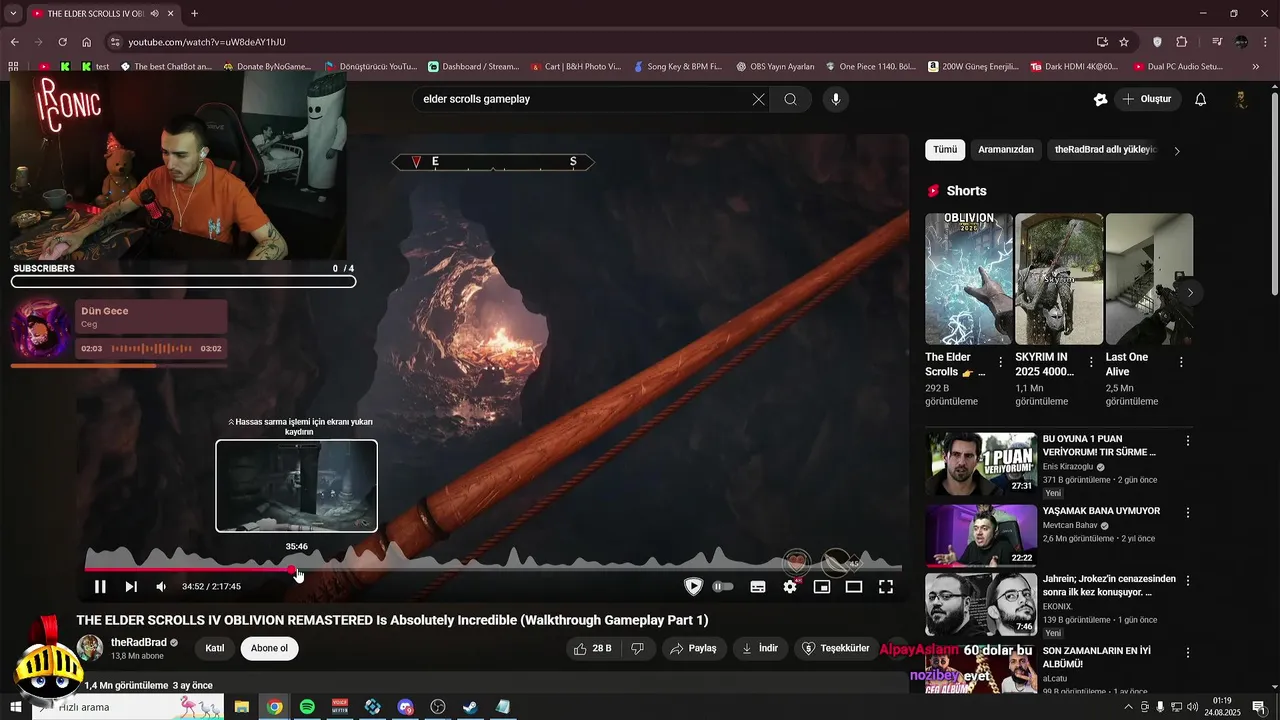The image size is (1280, 720).
Task: Open options for The Elder Scrolls short
Action: point(1000,363)
